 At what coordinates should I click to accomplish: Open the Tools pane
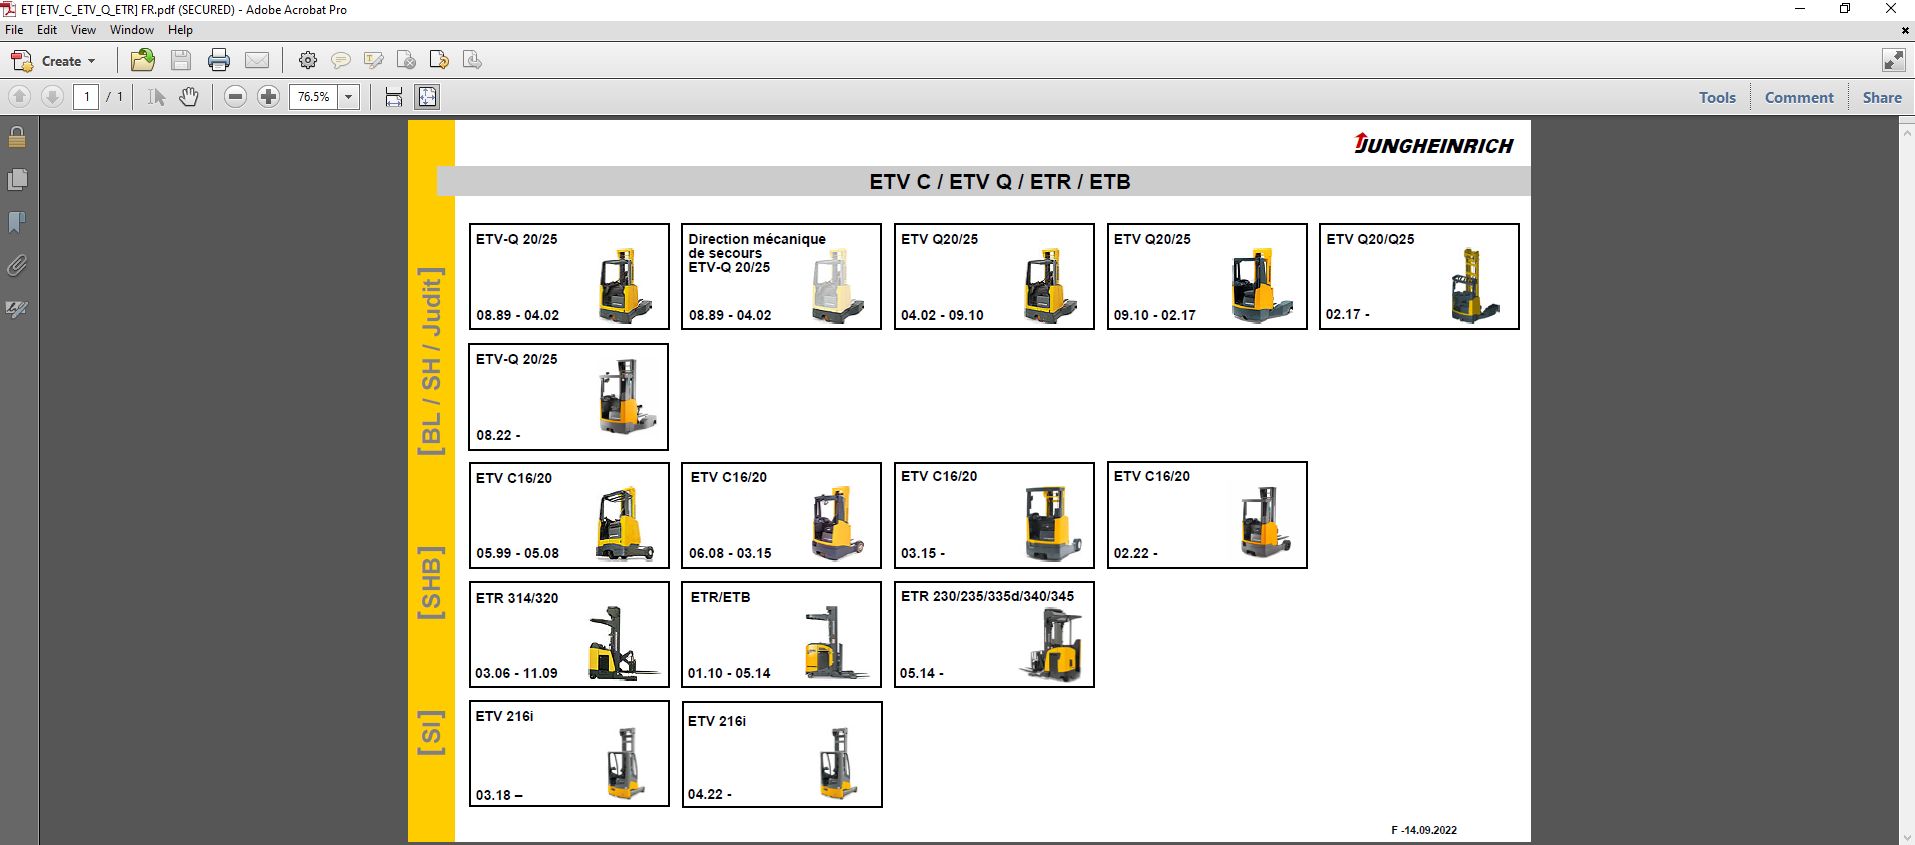(x=1717, y=97)
